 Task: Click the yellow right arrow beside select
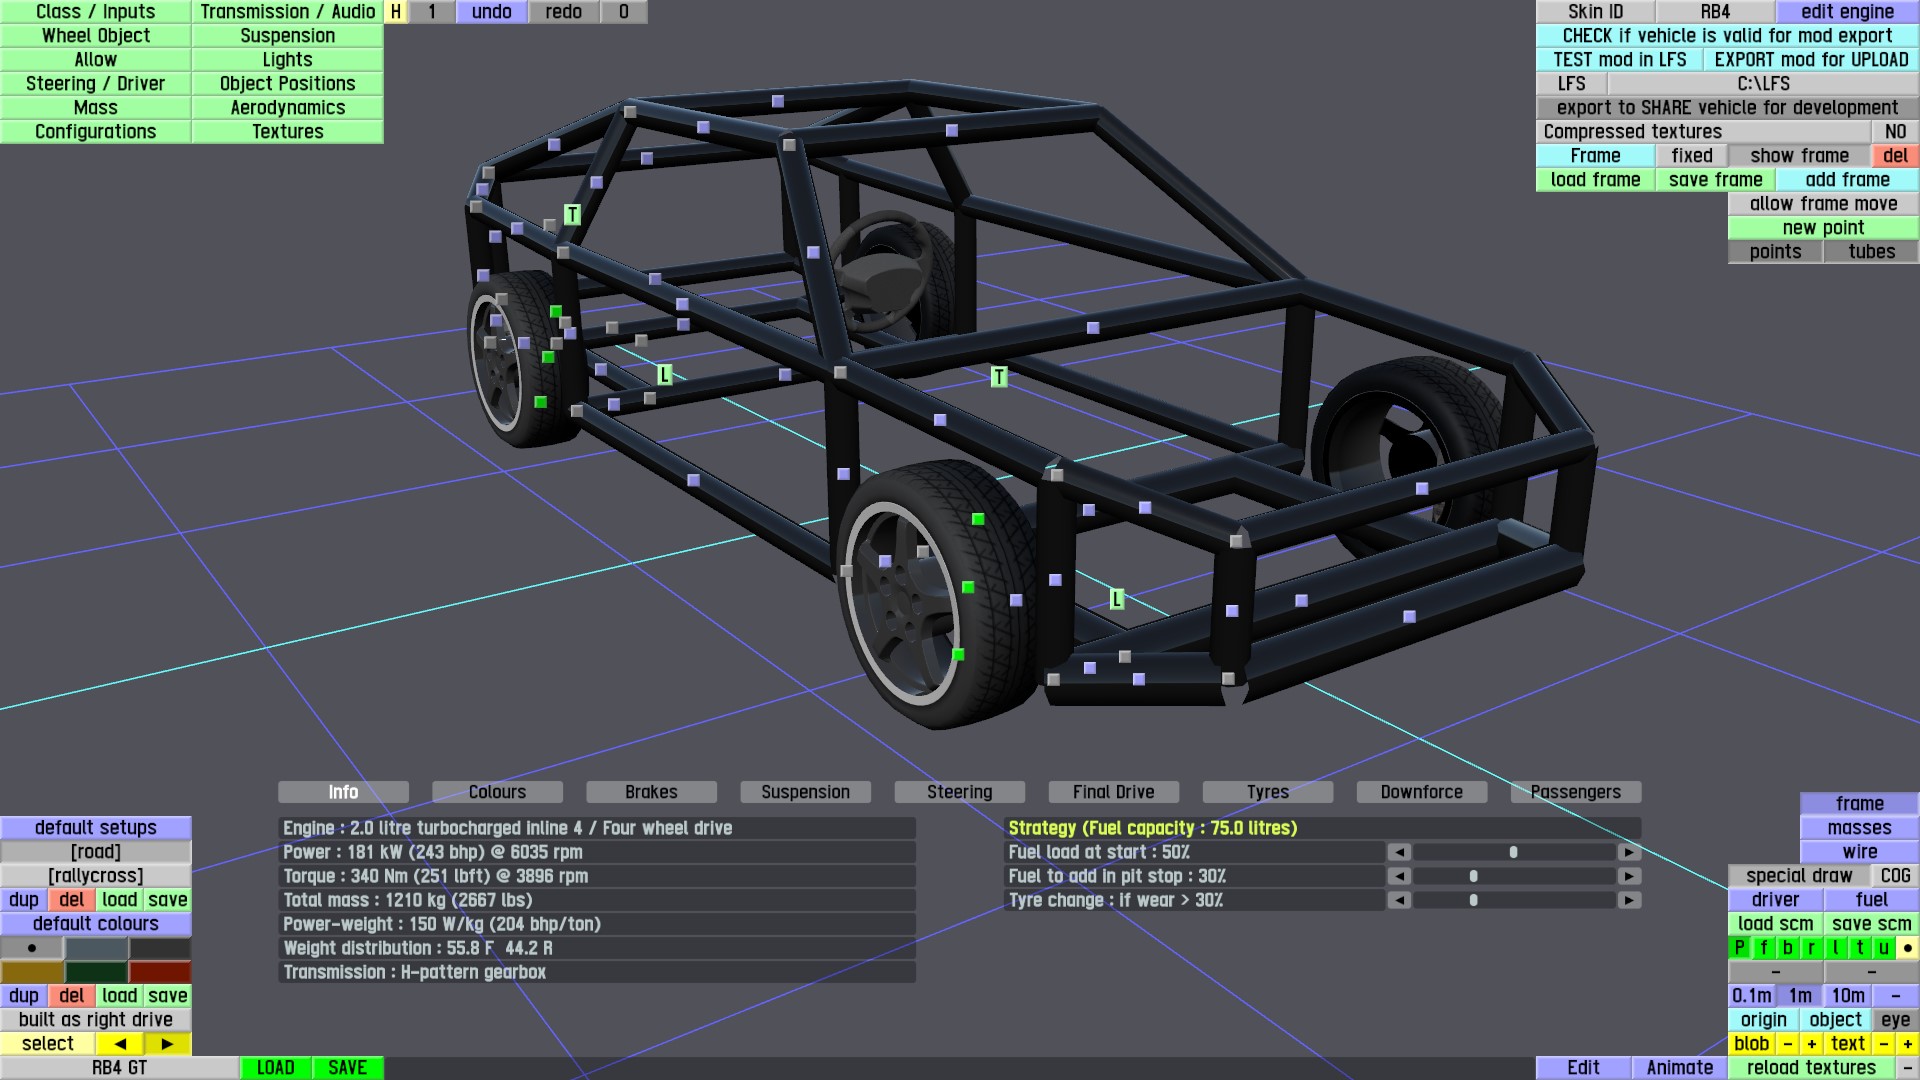(167, 1044)
